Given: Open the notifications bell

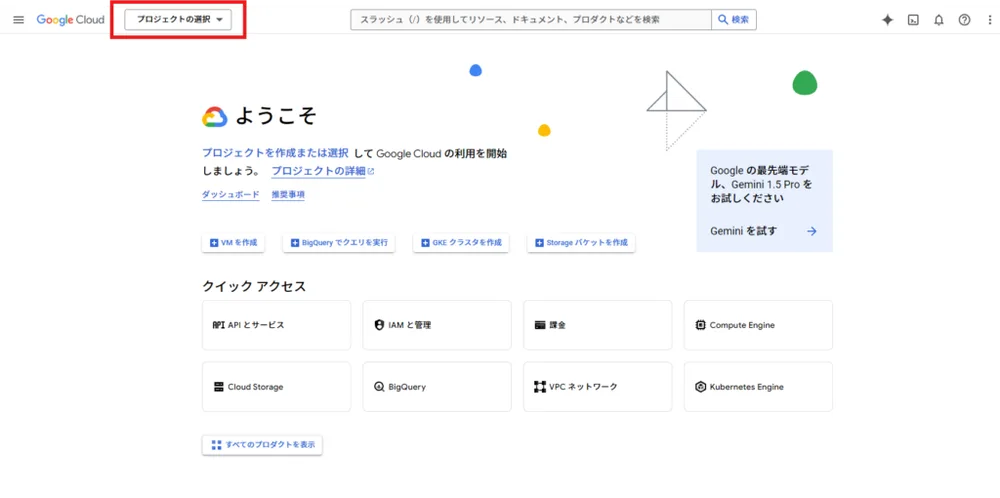Looking at the screenshot, I should pyautogui.click(x=939, y=20).
